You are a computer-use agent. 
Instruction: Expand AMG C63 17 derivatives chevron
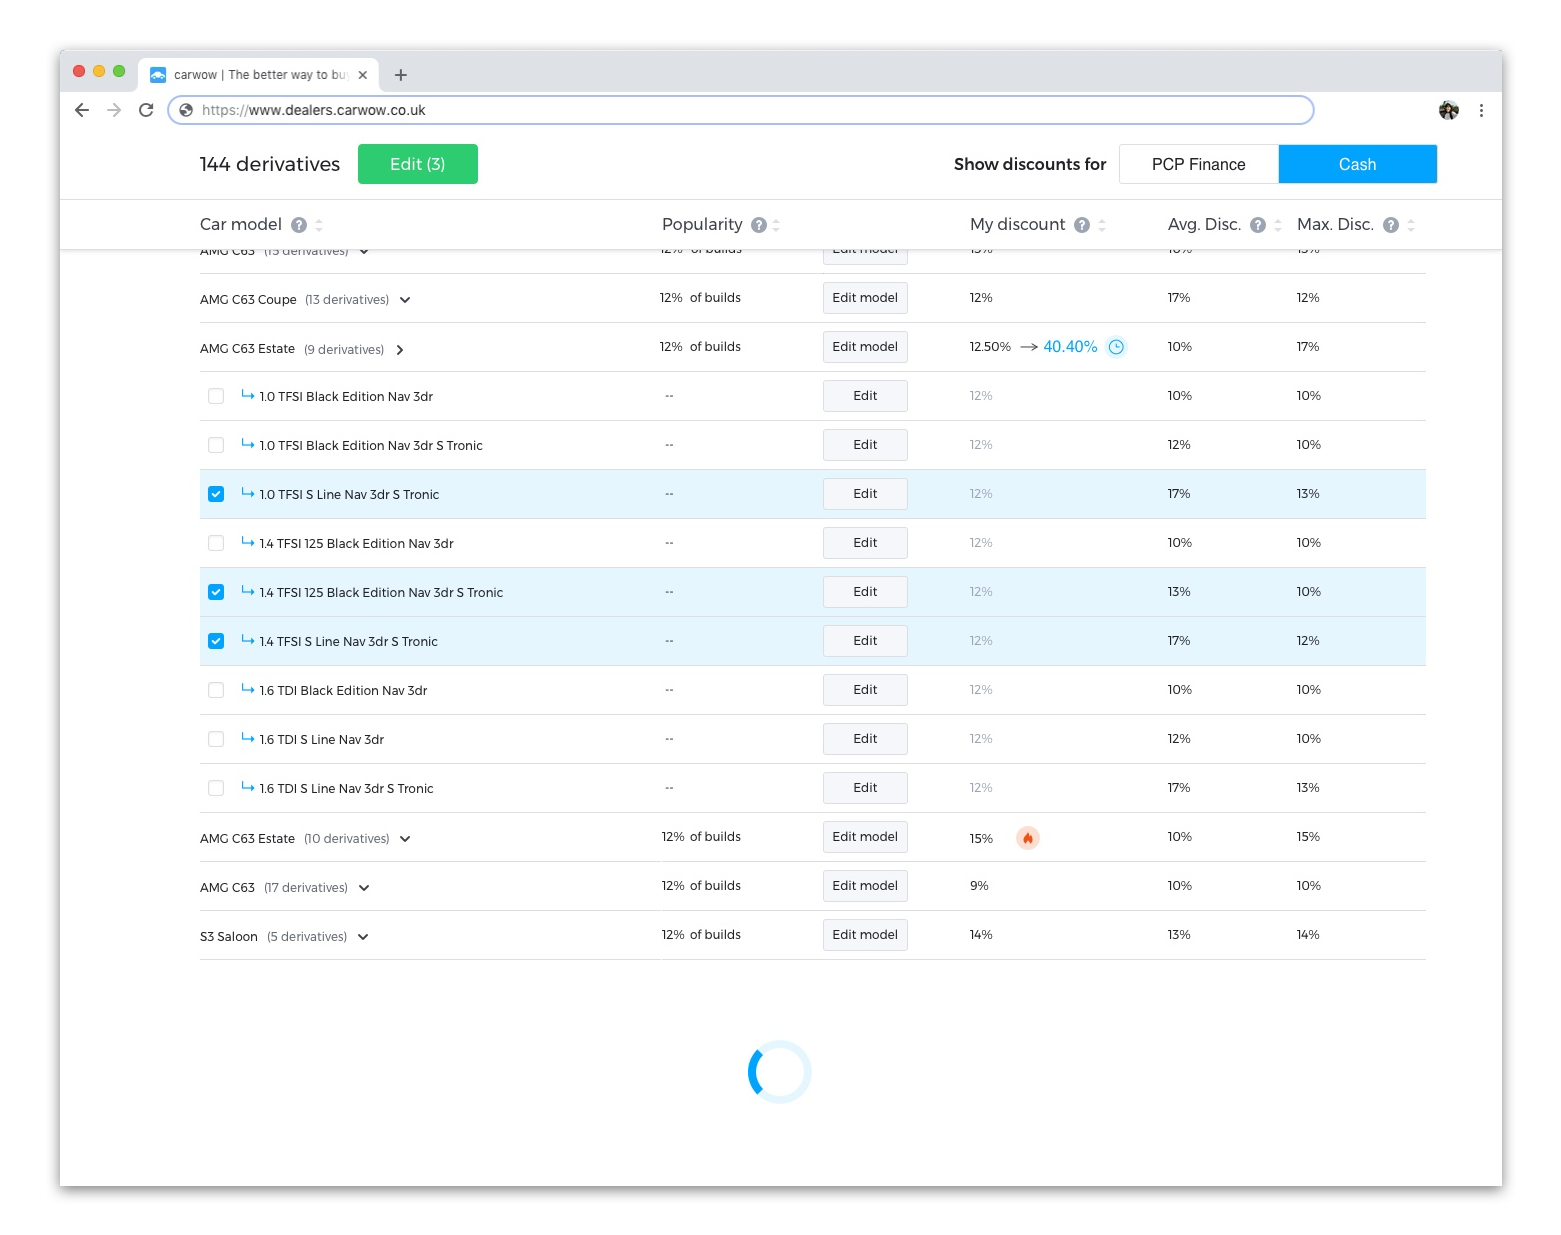[364, 888]
